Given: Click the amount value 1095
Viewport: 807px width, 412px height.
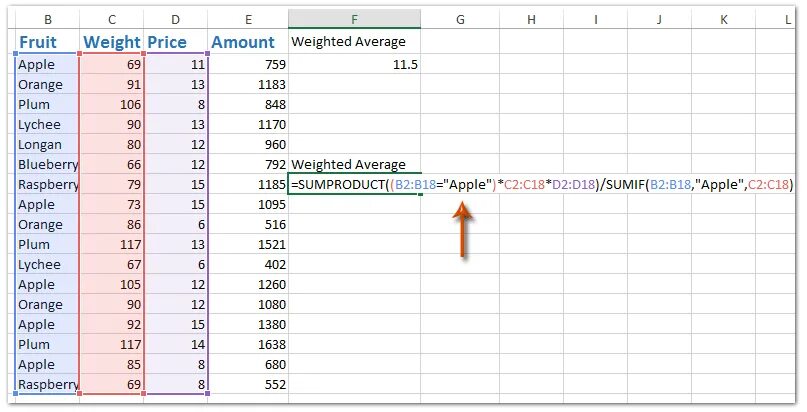Looking at the screenshot, I should tap(248, 204).
